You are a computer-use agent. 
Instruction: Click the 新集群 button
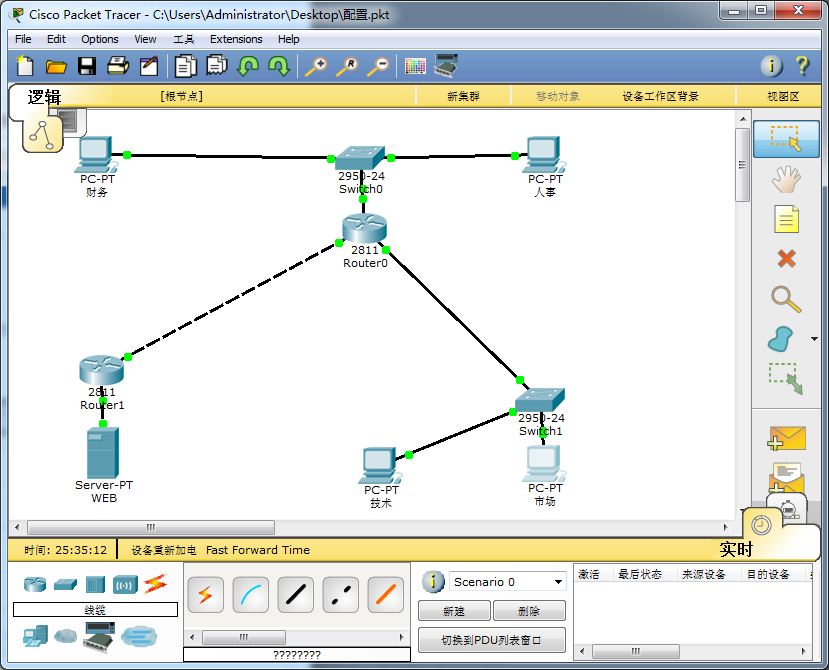[463, 96]
